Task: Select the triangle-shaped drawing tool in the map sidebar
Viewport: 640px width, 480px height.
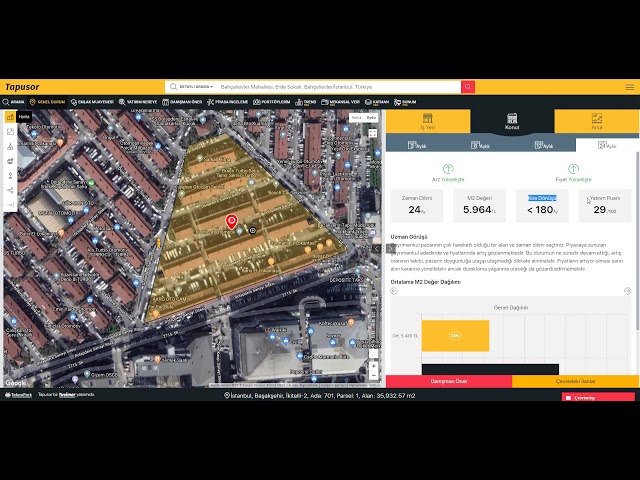Action: point(10,146)
